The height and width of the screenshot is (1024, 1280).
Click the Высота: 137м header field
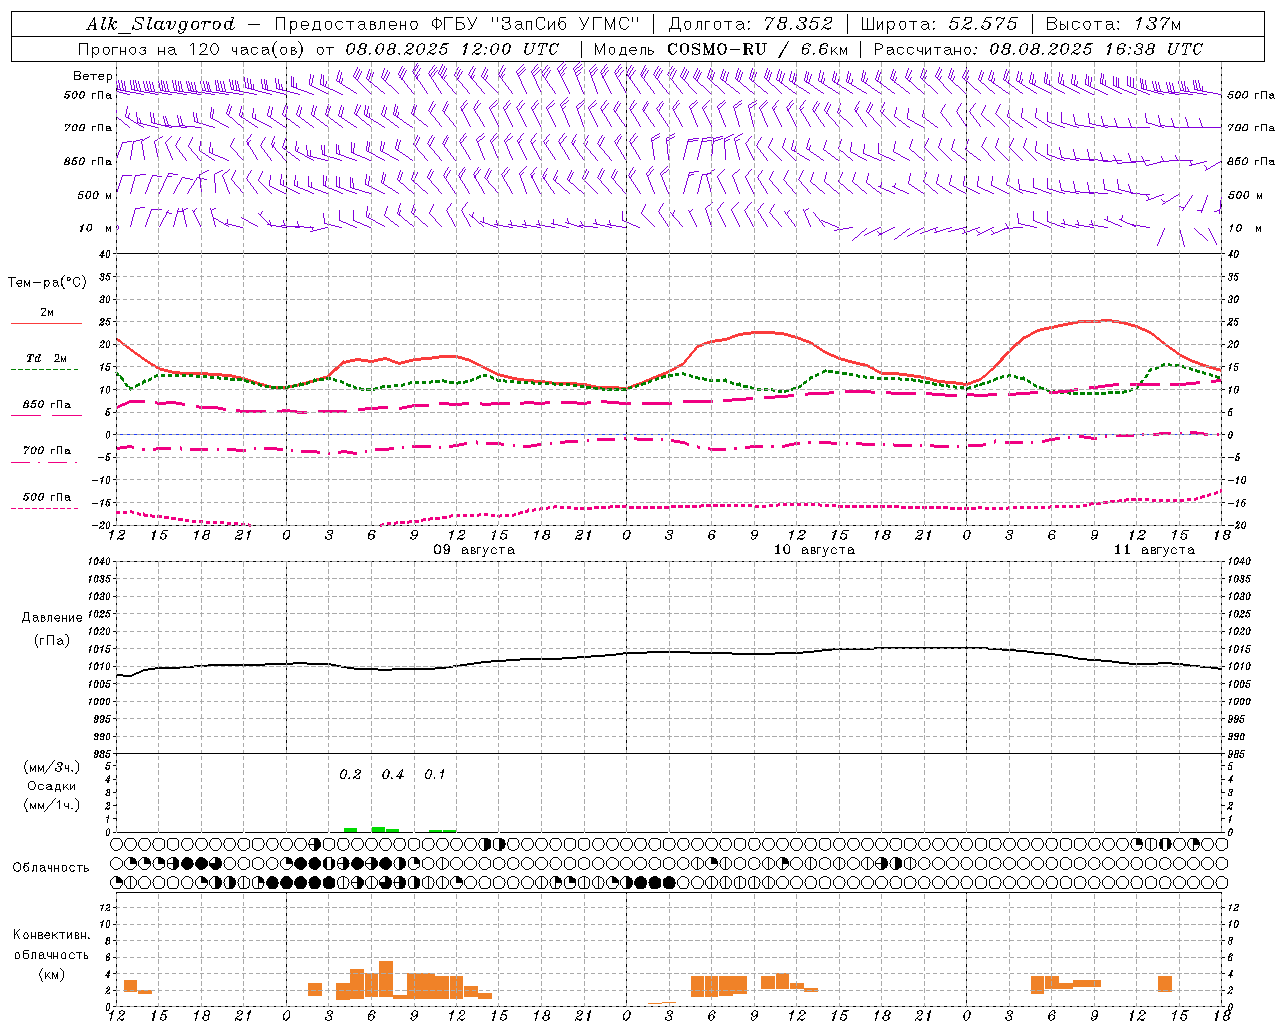1113,24
